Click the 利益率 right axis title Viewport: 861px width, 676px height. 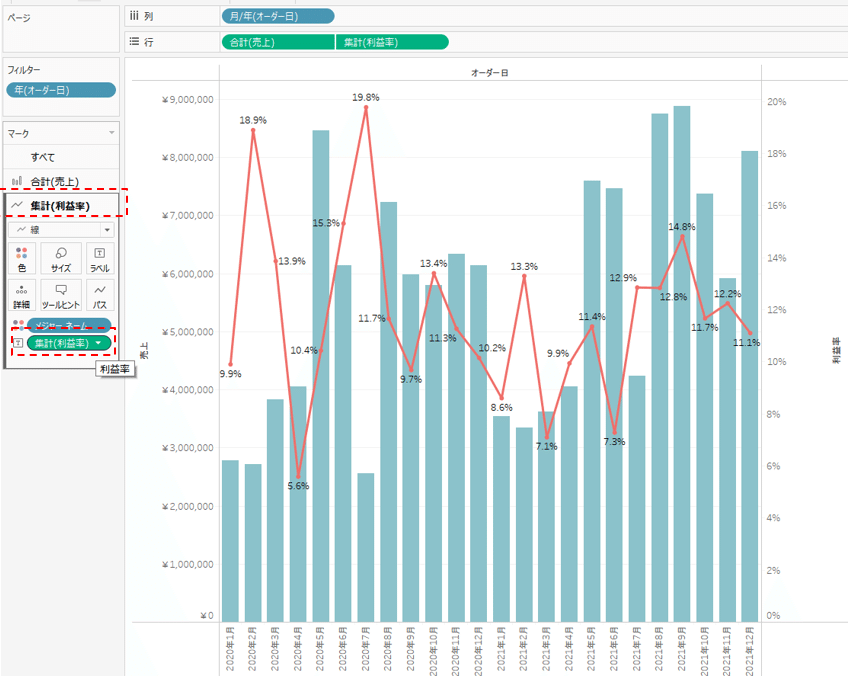[836, 351]
